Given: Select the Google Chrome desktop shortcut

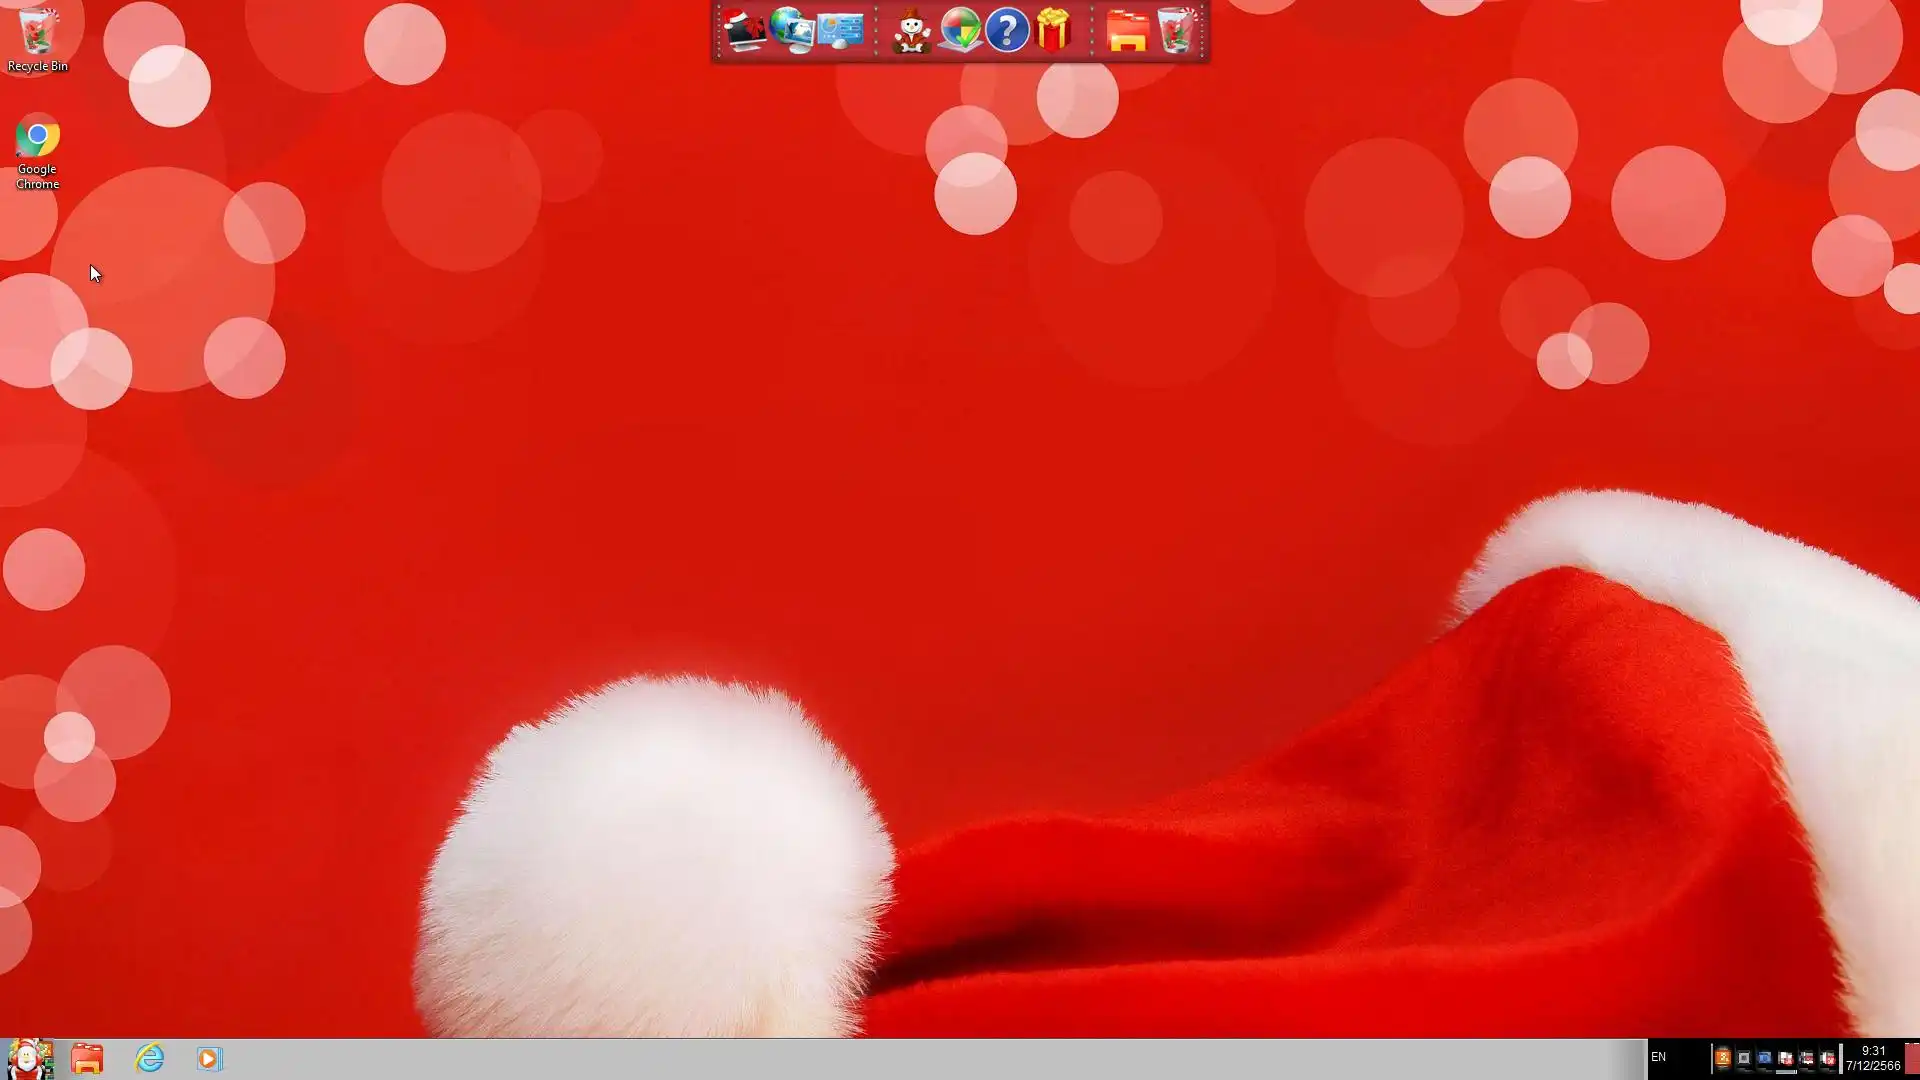Looking at the screenshot, I should pos(37,150).
